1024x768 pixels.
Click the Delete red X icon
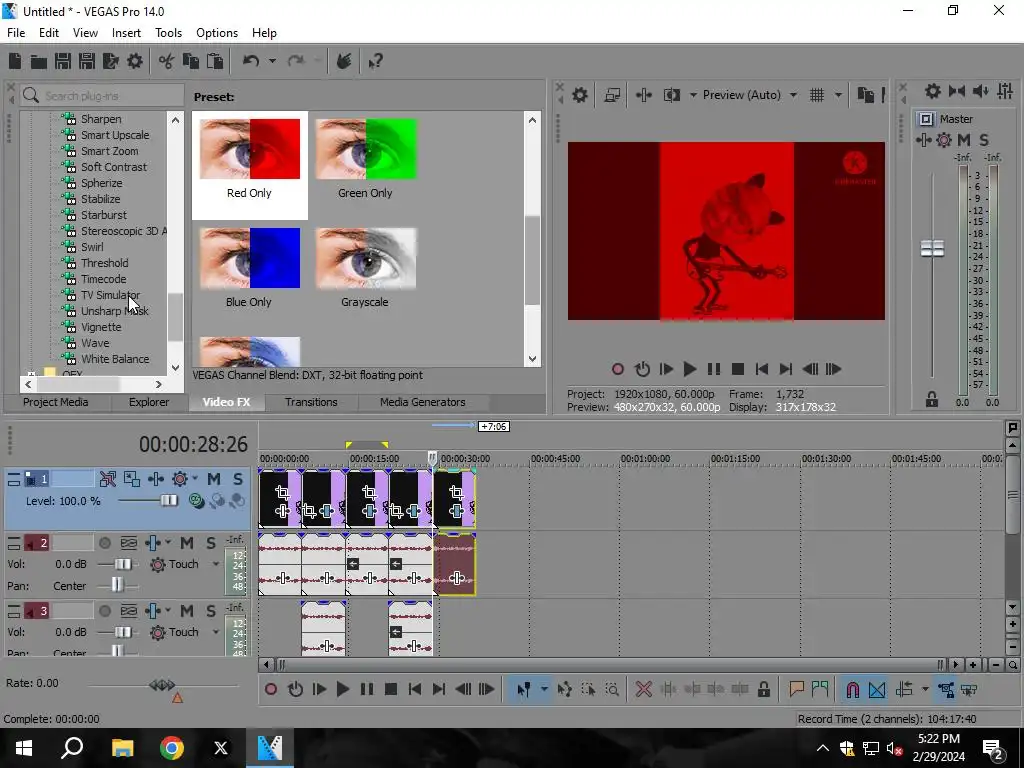point(643,689)
